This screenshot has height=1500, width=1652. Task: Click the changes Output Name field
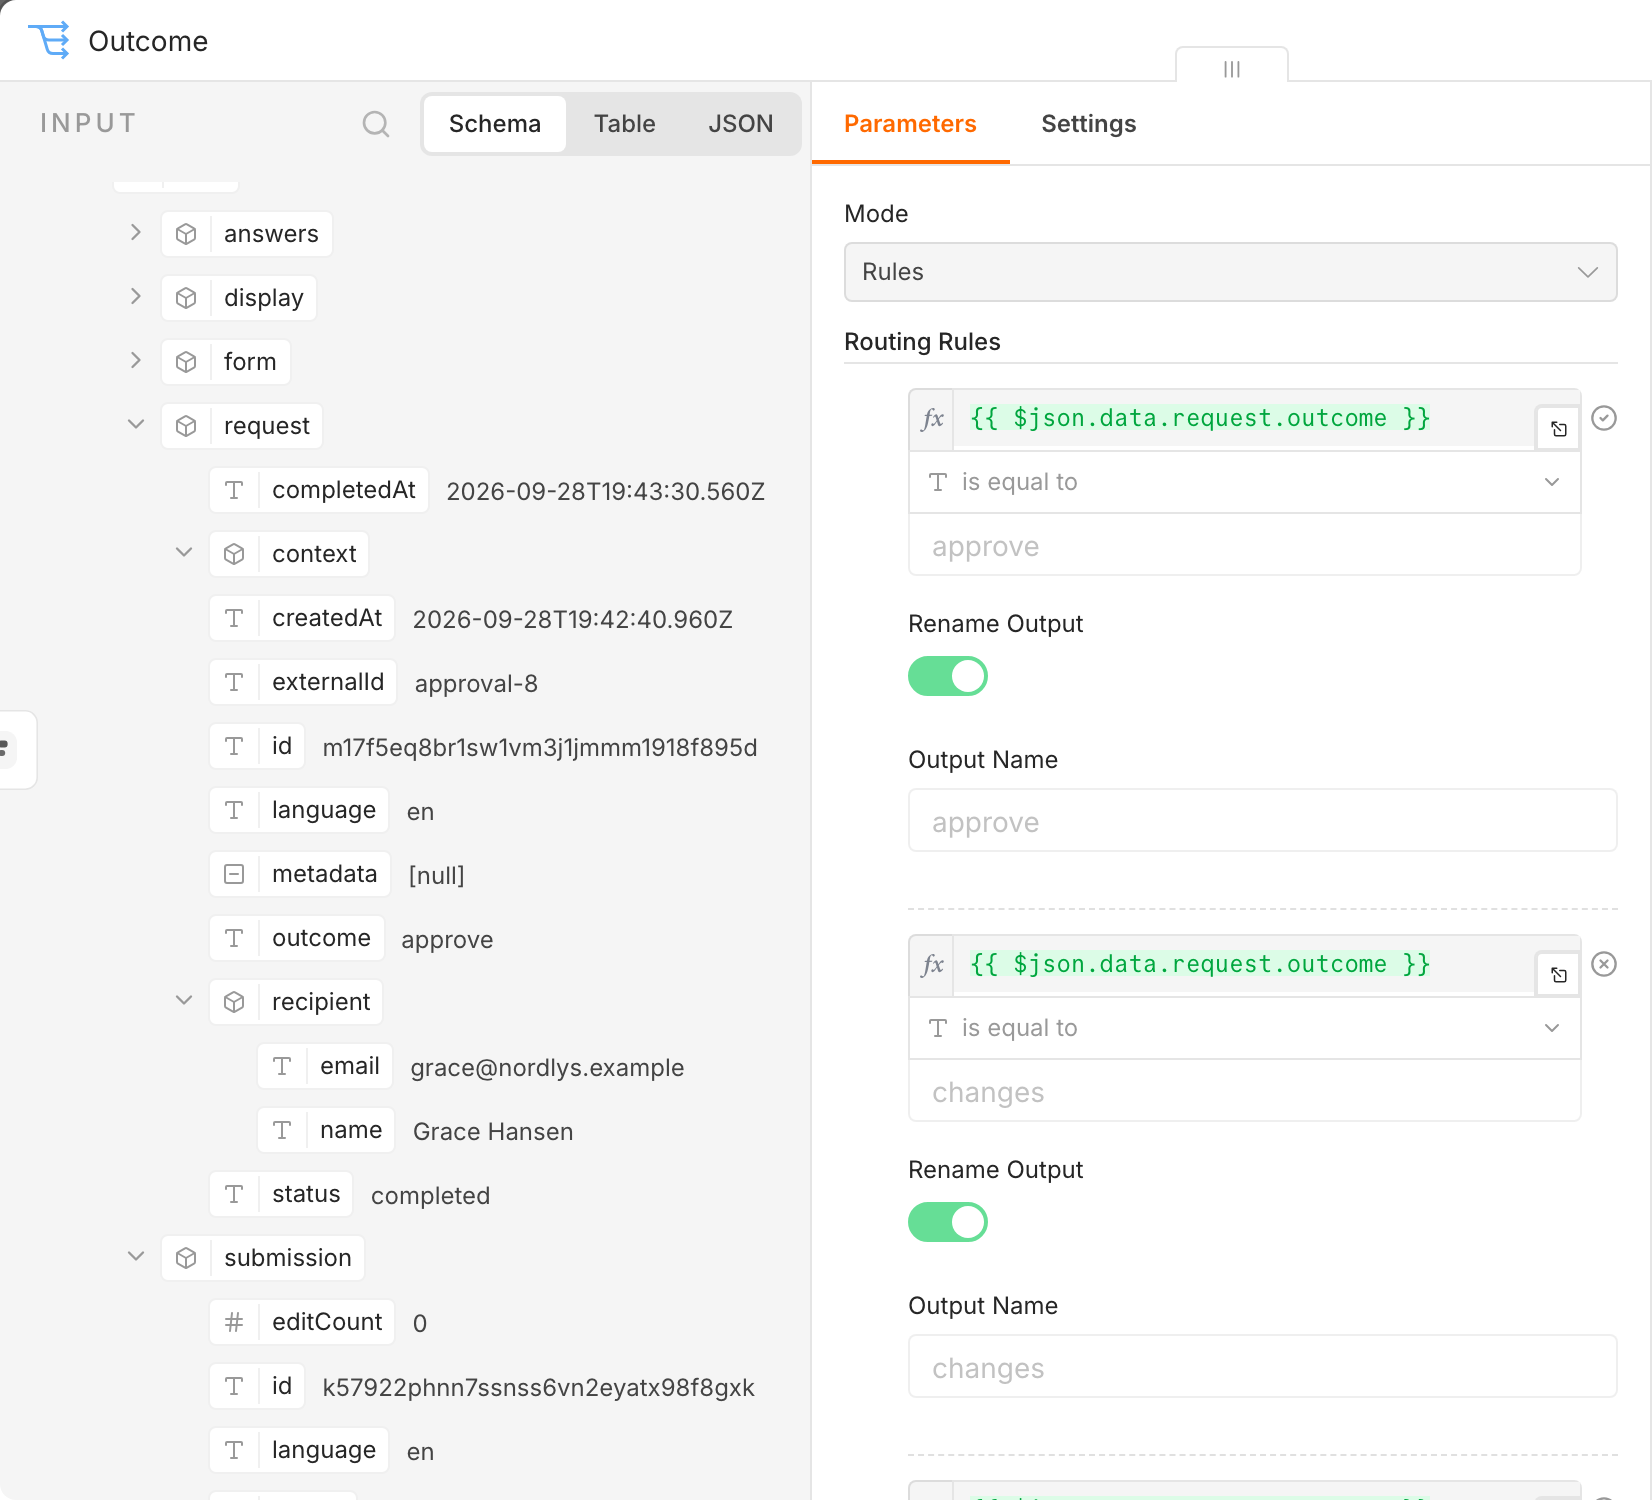pyautogui.click(x=1263, y=1367)
